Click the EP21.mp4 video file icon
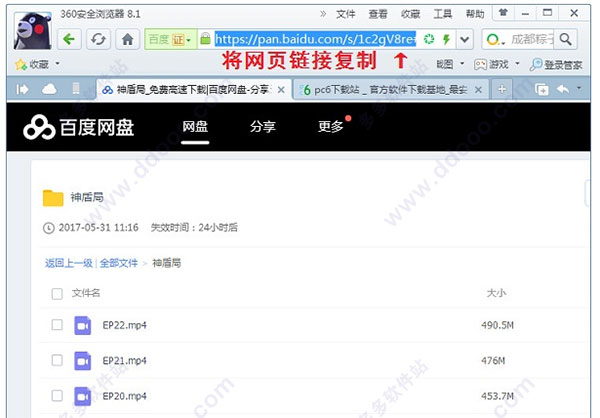The width and height of the screenshot is (600, 418). click(x=83, y=361)
